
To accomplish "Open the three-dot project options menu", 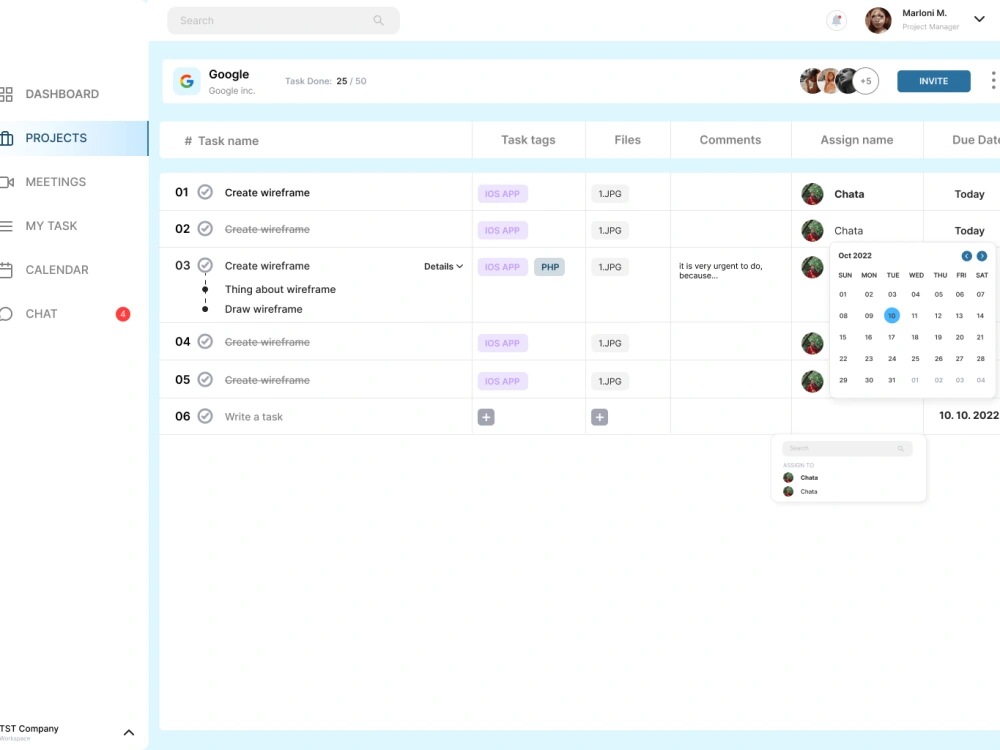I will pyautogui.click(x=993, y=80).
